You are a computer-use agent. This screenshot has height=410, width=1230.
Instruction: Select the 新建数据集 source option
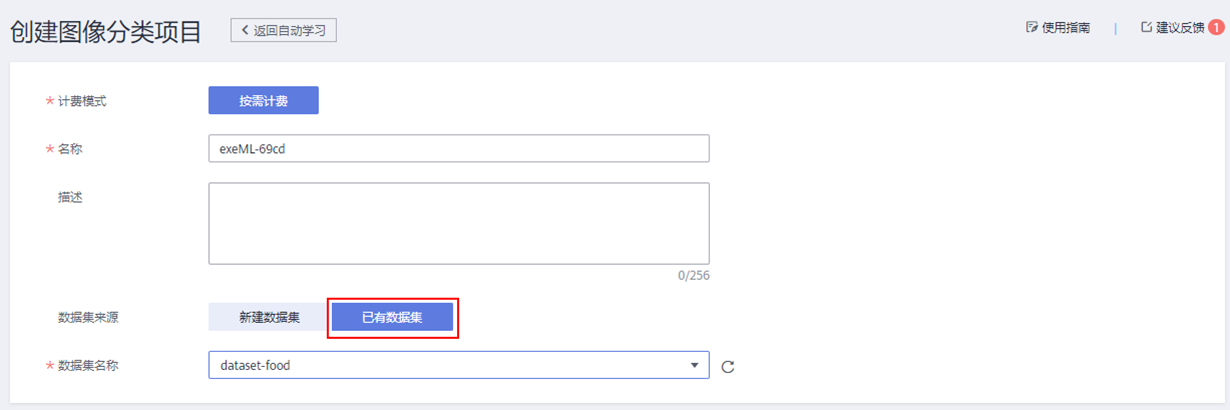tap(268, 317)
